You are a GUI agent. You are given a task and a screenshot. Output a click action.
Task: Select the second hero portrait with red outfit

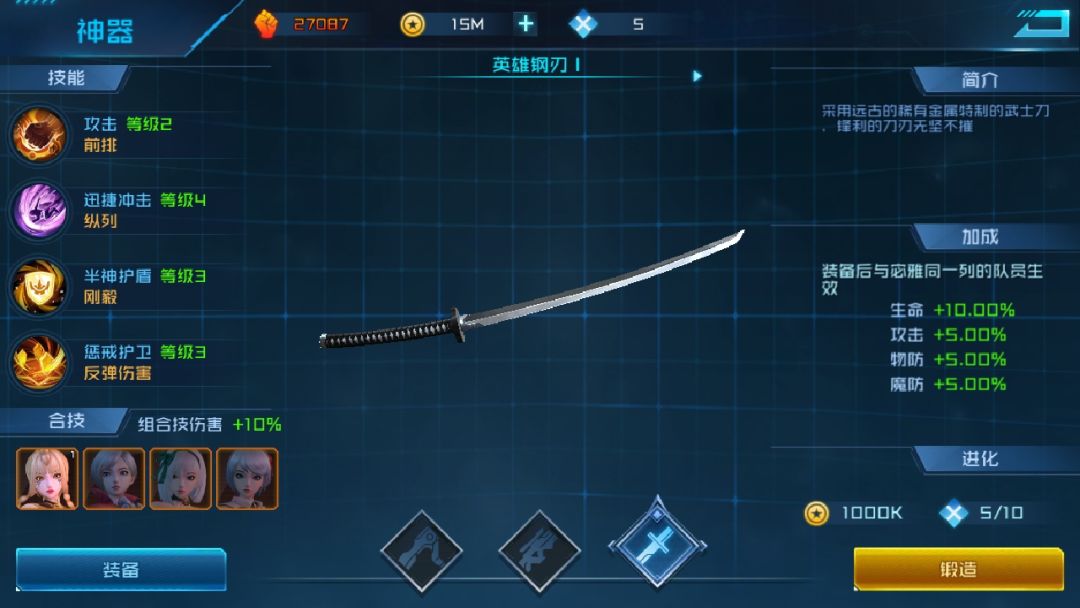click(114, 479)
